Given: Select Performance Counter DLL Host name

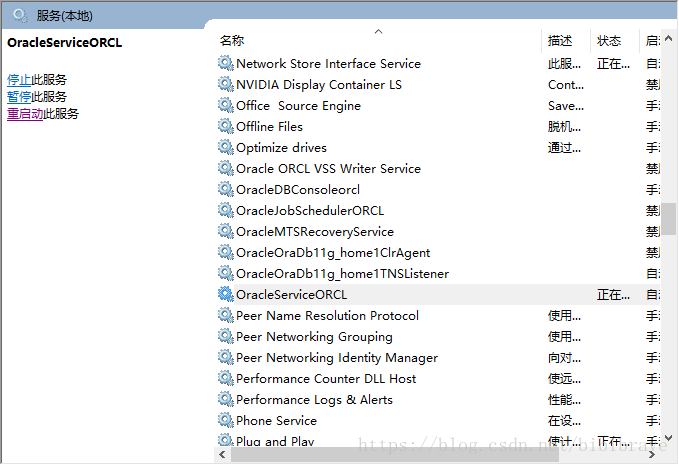Looking at the screenshot, I should point(326,379).
